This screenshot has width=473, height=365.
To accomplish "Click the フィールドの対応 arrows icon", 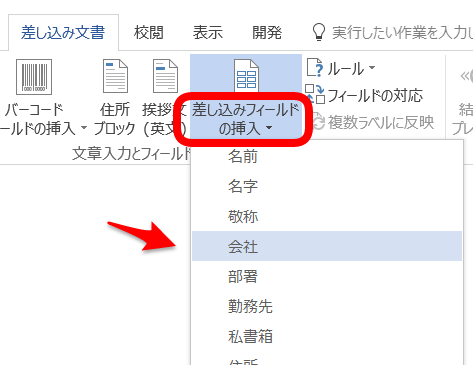I will [x=315, y=94].
